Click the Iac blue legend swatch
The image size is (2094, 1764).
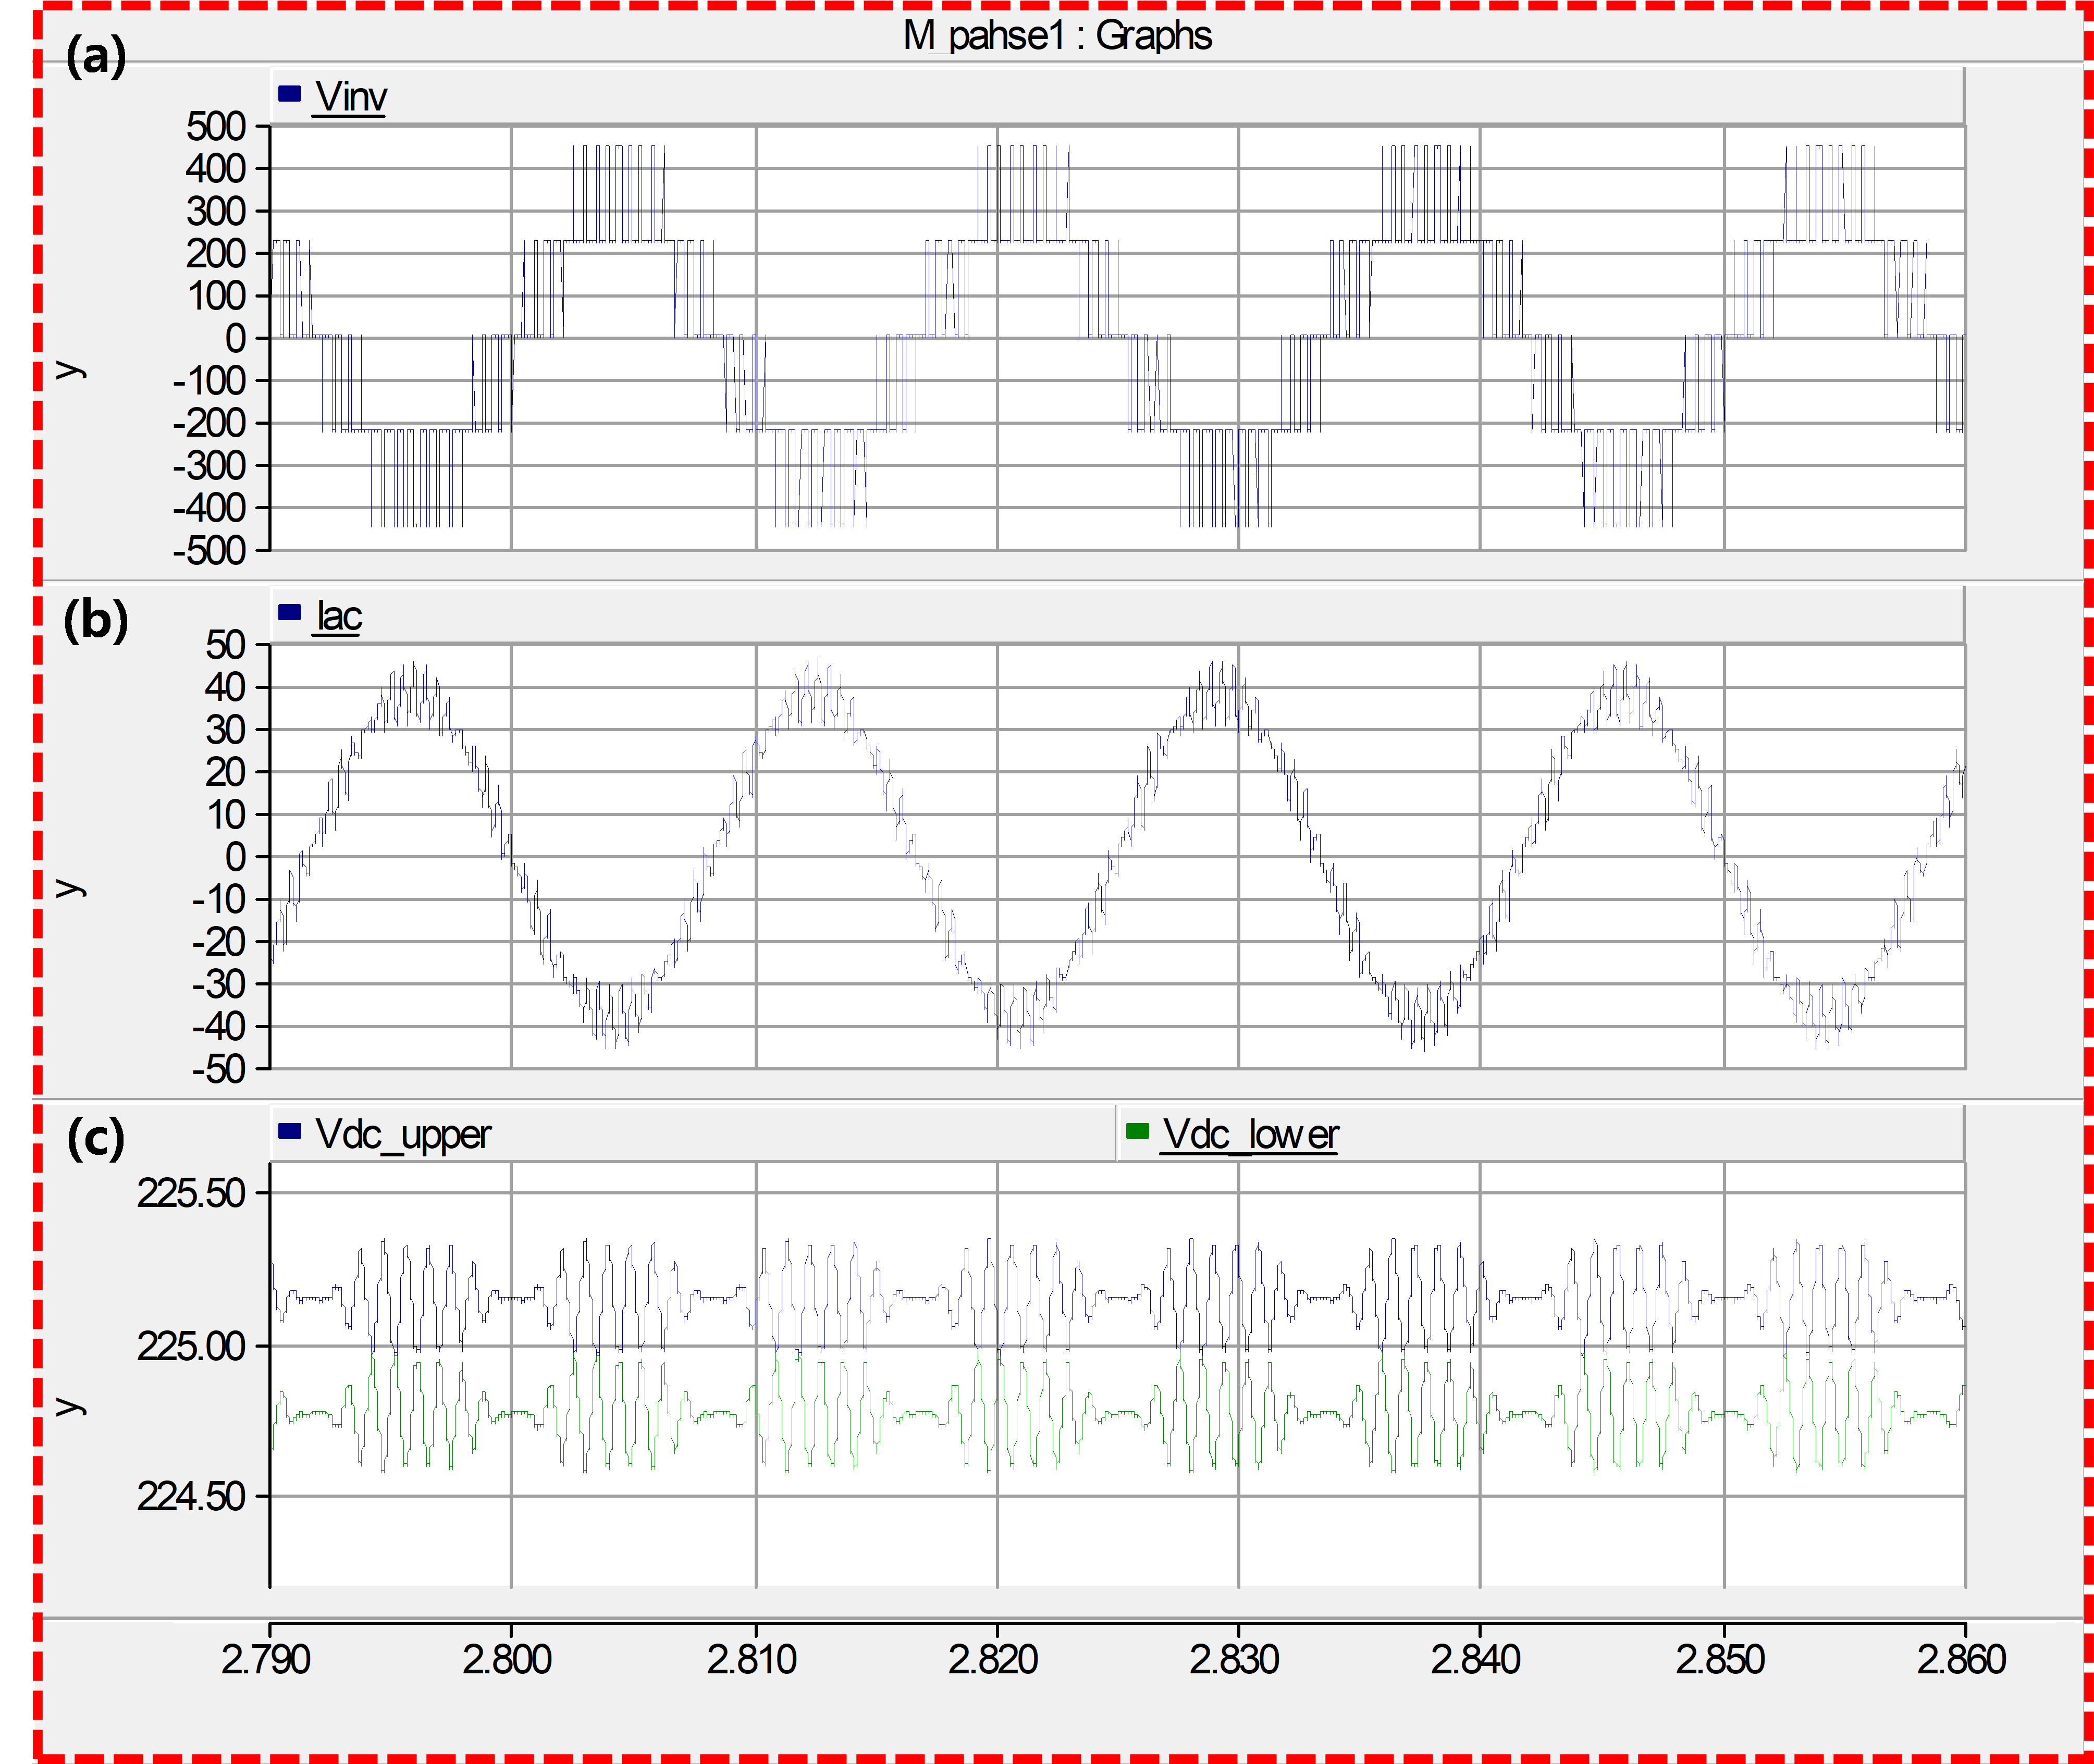point(290,612)
